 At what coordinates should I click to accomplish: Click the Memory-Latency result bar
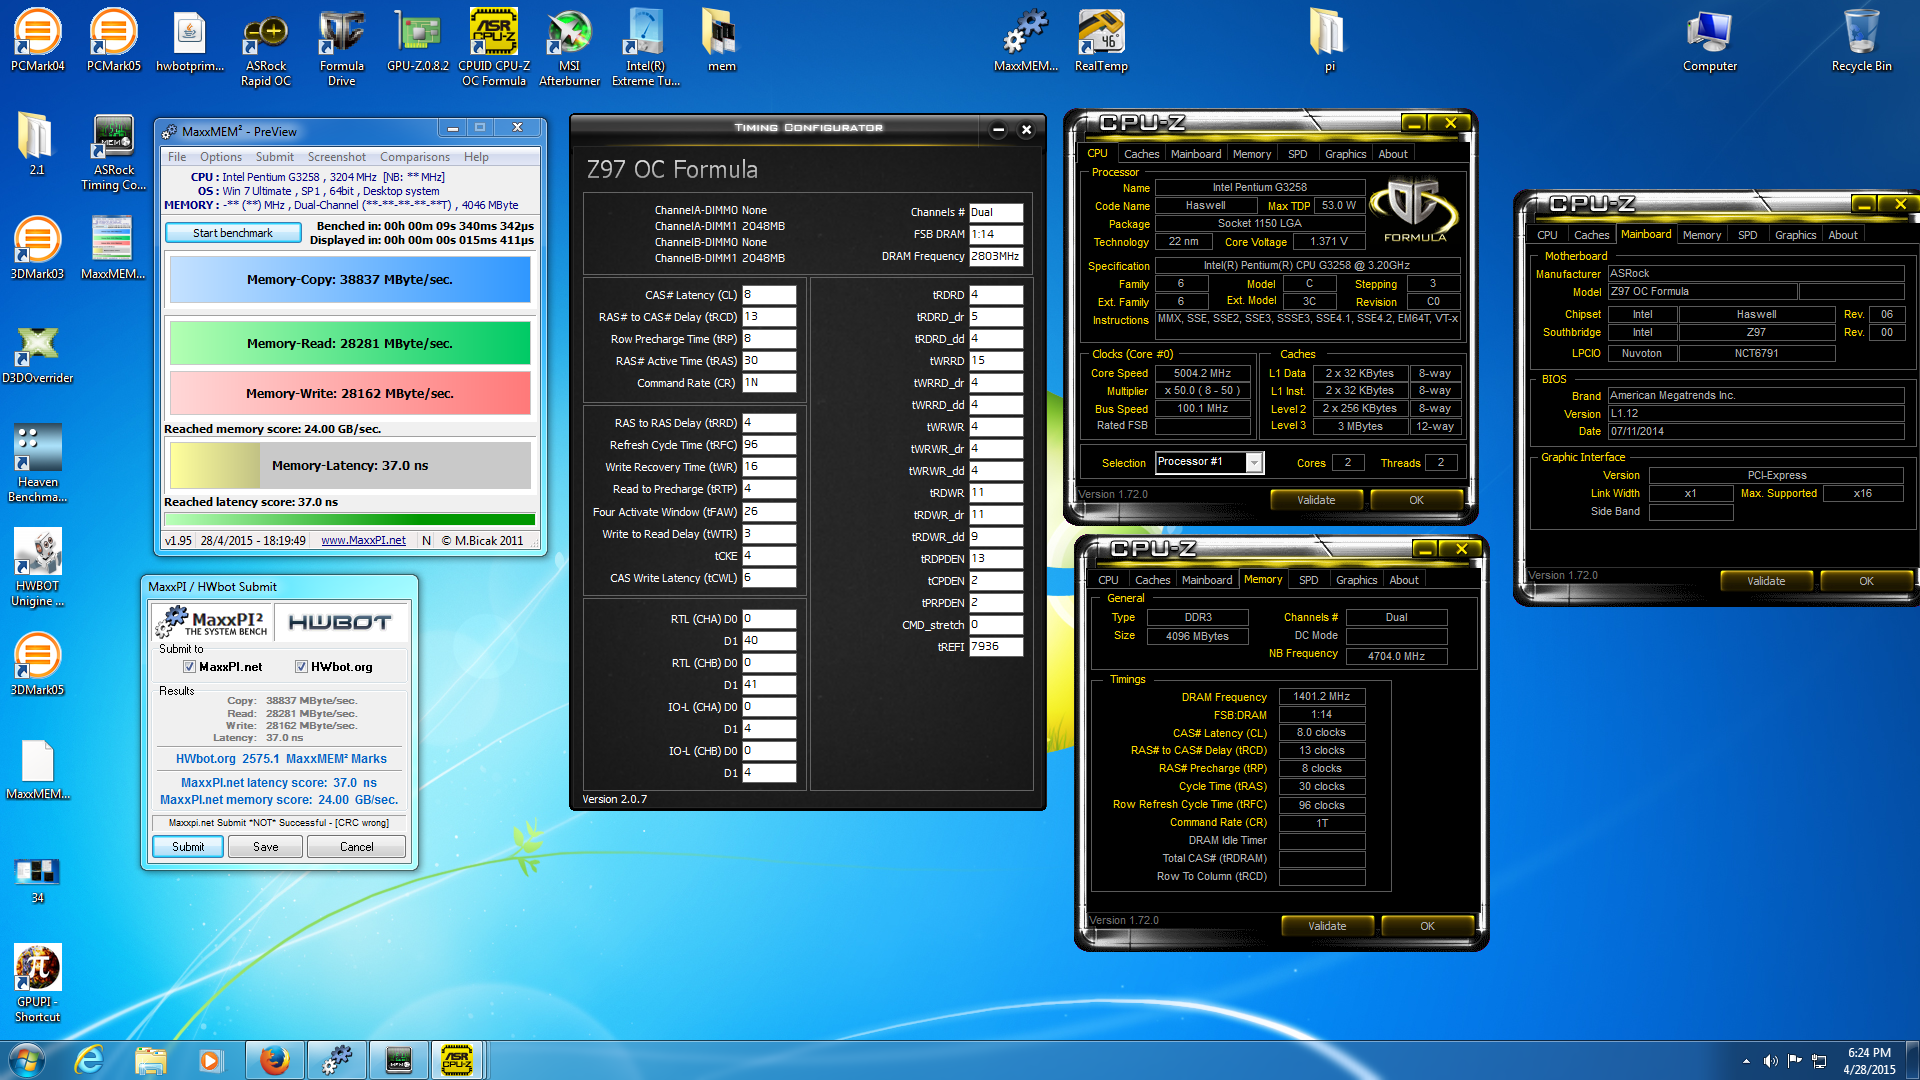point(350,466)
